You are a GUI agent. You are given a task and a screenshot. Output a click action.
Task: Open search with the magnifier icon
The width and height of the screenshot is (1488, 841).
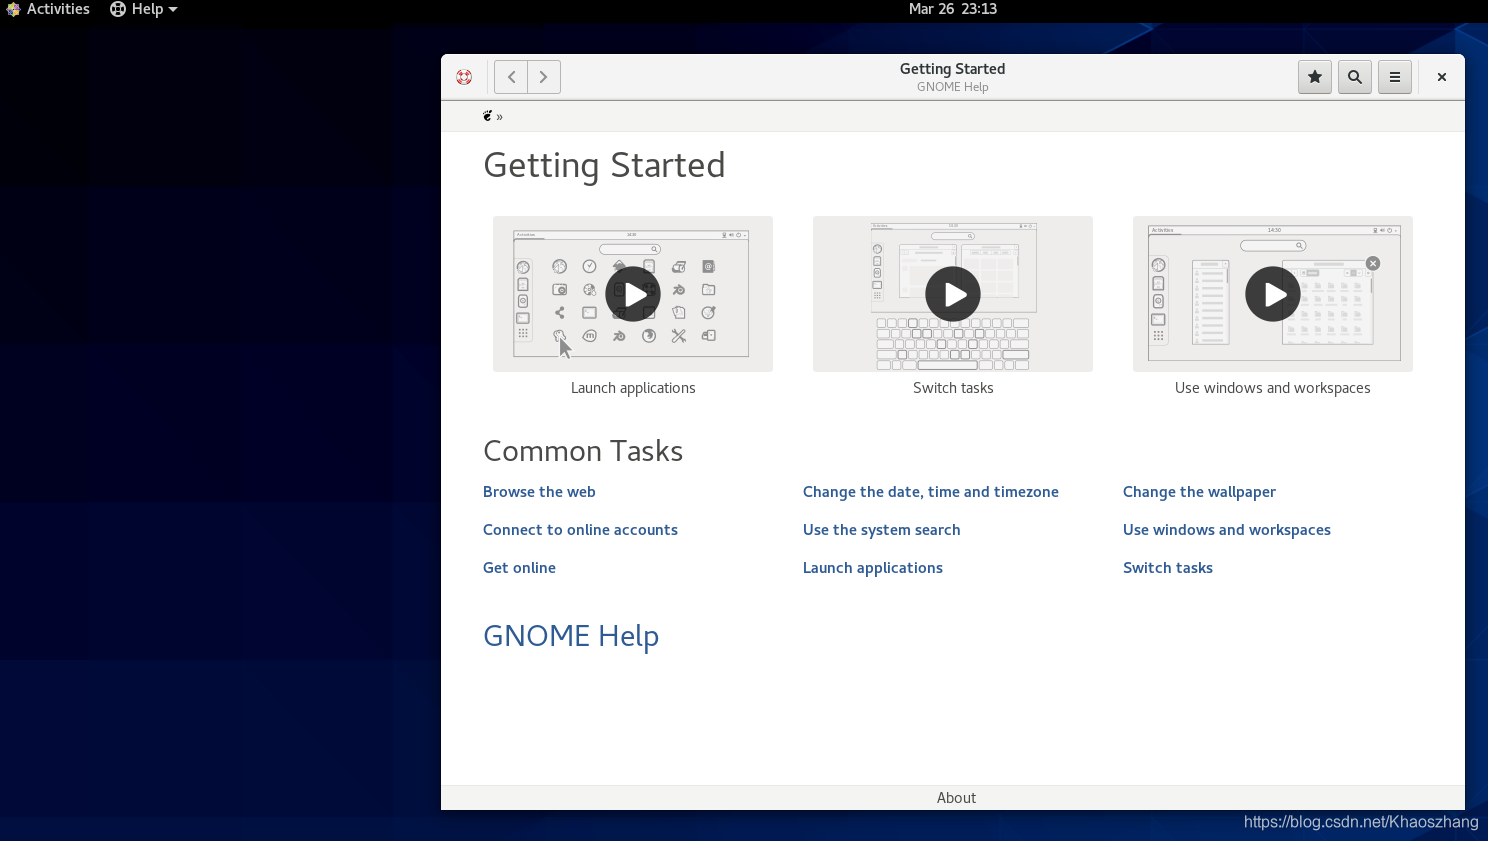[1355, 77]
